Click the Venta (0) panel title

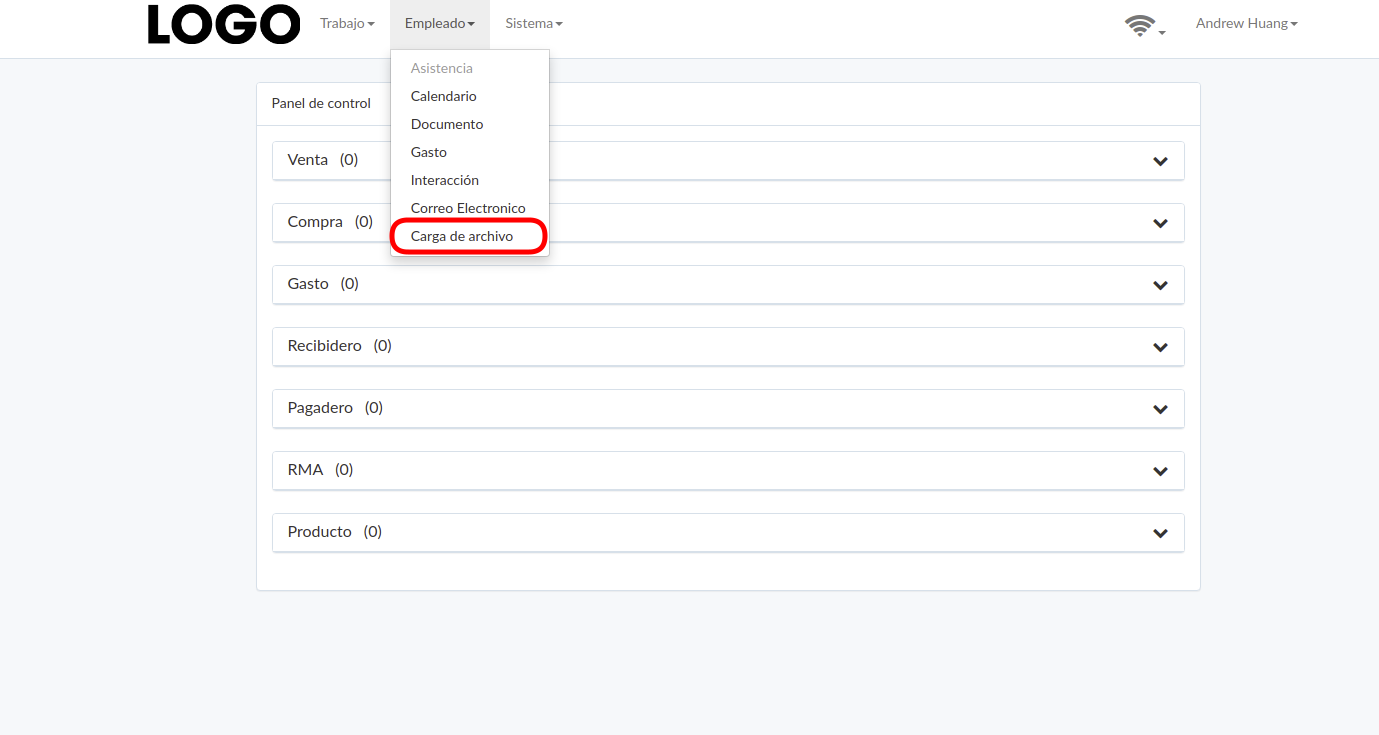pos(322,160)
